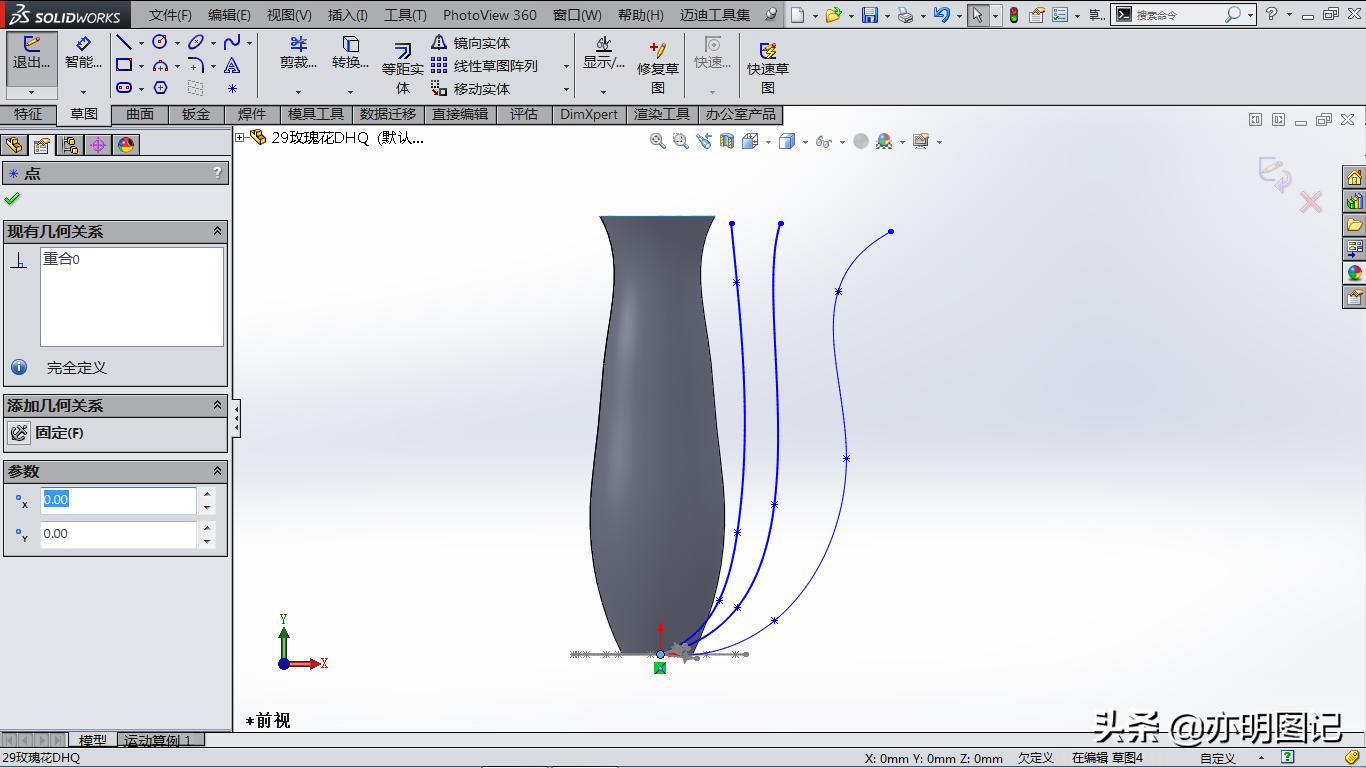
Task: Open the Section View tool
Action: pyautogui.click(x=725, y=141)
